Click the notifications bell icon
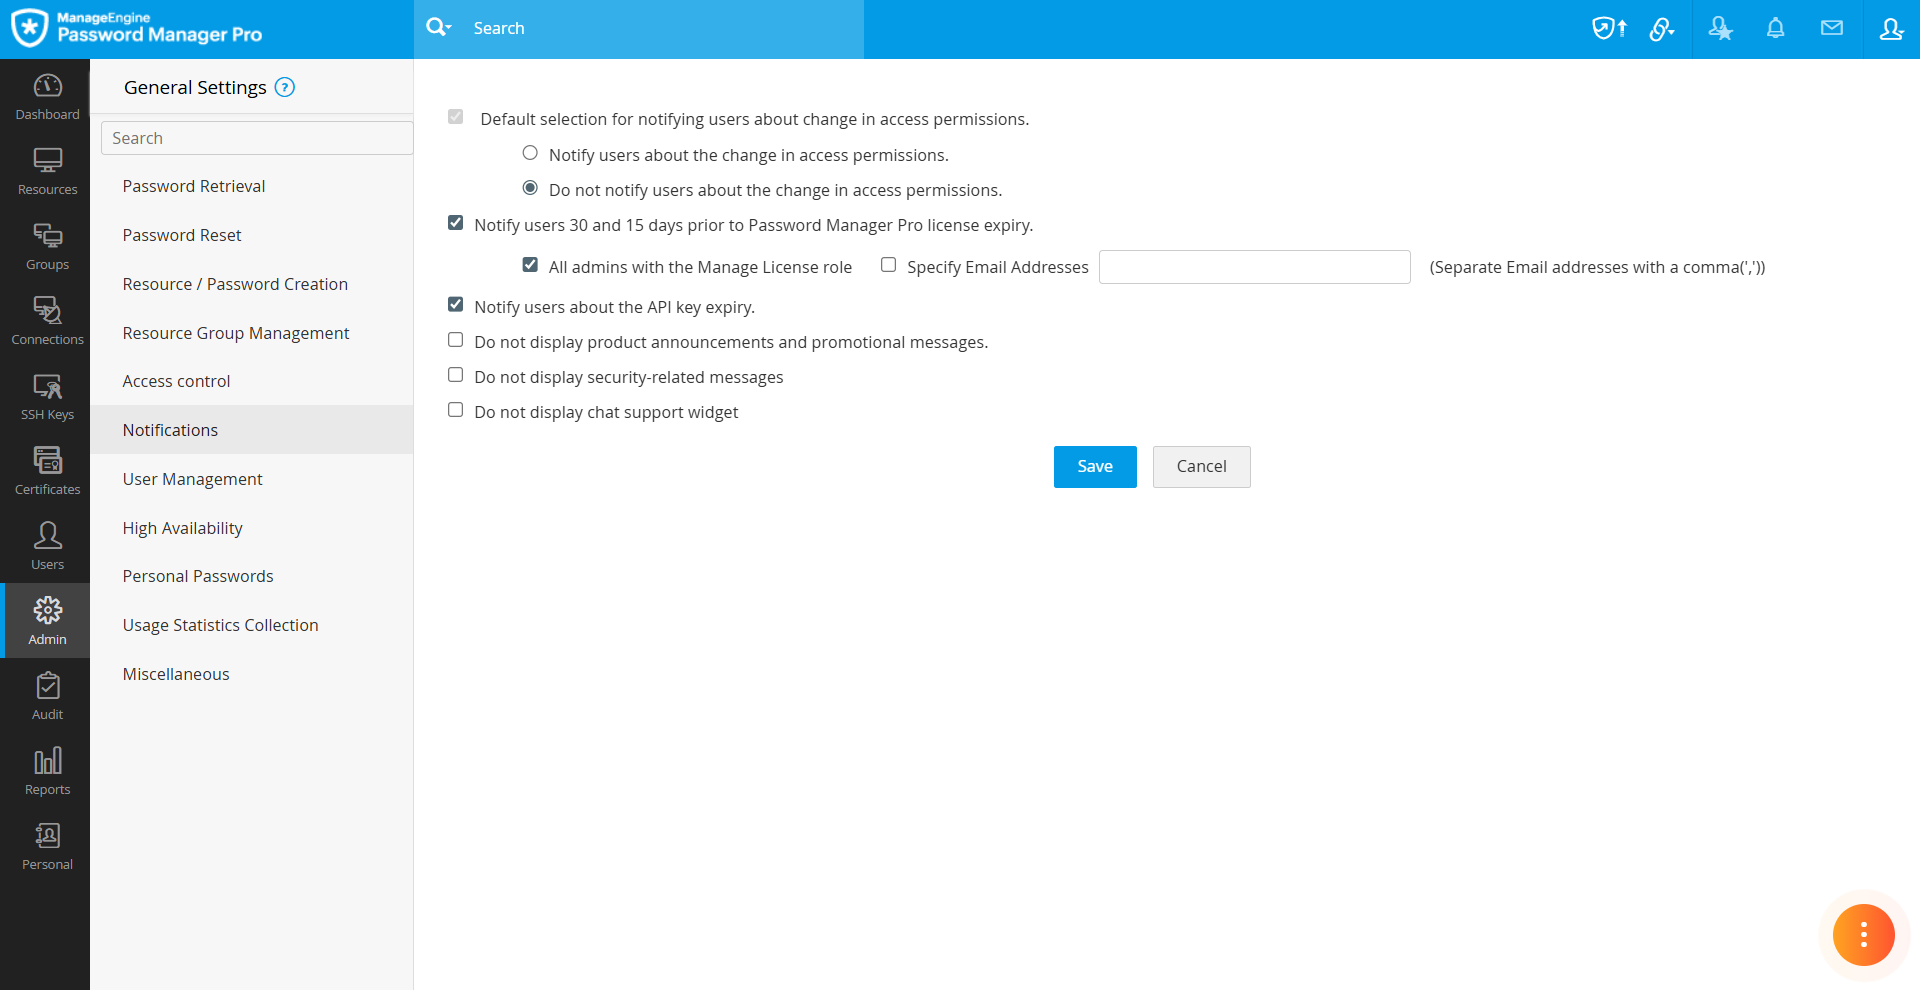Viewport: 1920px width, 990px height. point(1775,29)
